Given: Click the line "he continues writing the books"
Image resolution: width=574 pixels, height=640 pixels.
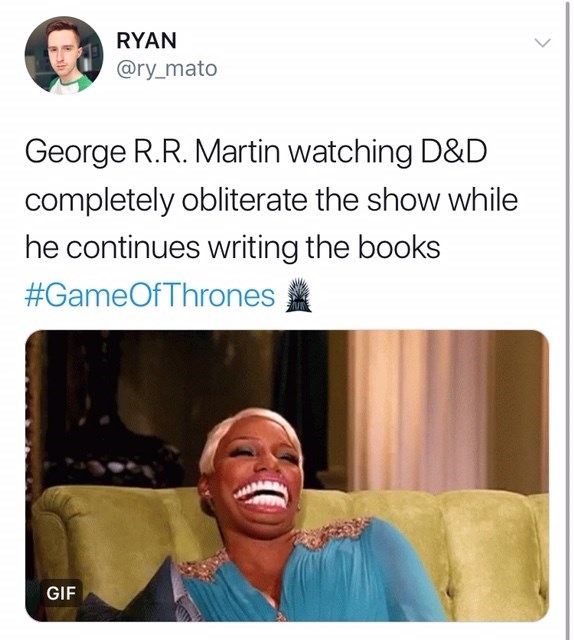Looking at the screenshot, I should pyautogui.click(x=232, y=248).
